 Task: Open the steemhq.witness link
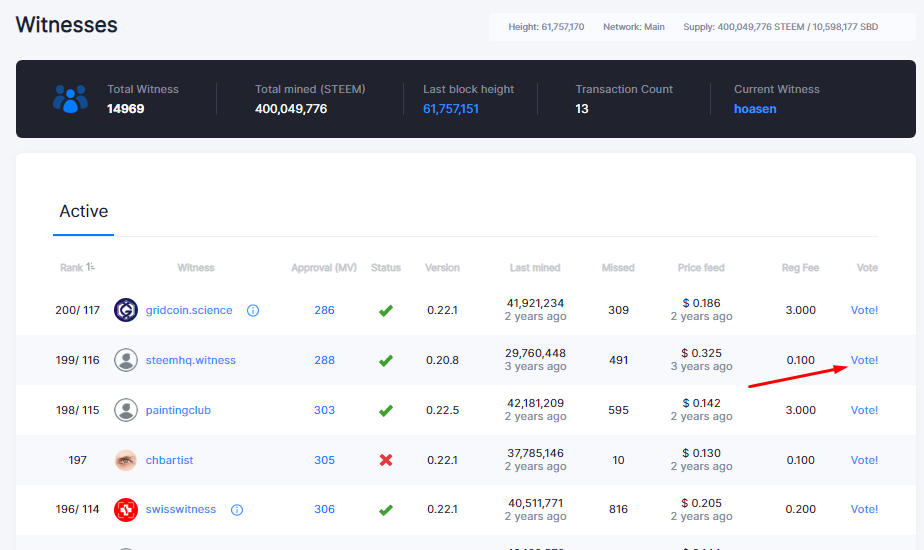point(190,360)
